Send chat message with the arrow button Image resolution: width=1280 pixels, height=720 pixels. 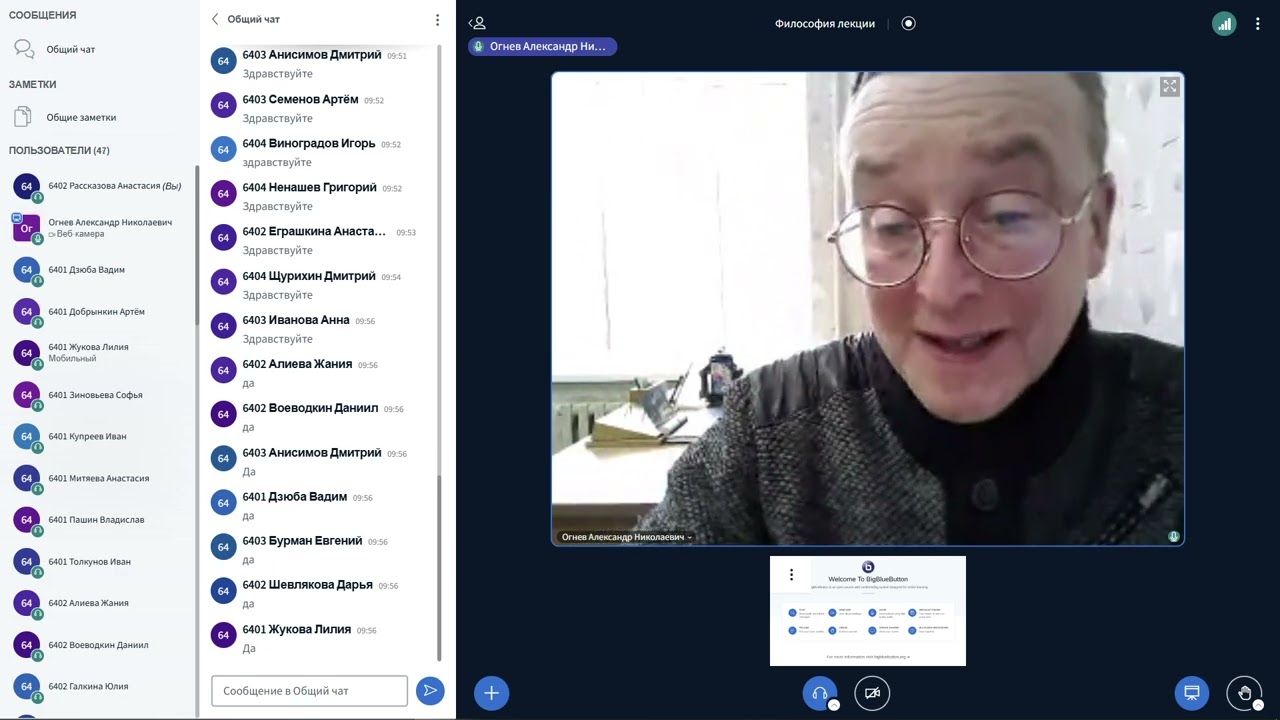tap(430, 690)
